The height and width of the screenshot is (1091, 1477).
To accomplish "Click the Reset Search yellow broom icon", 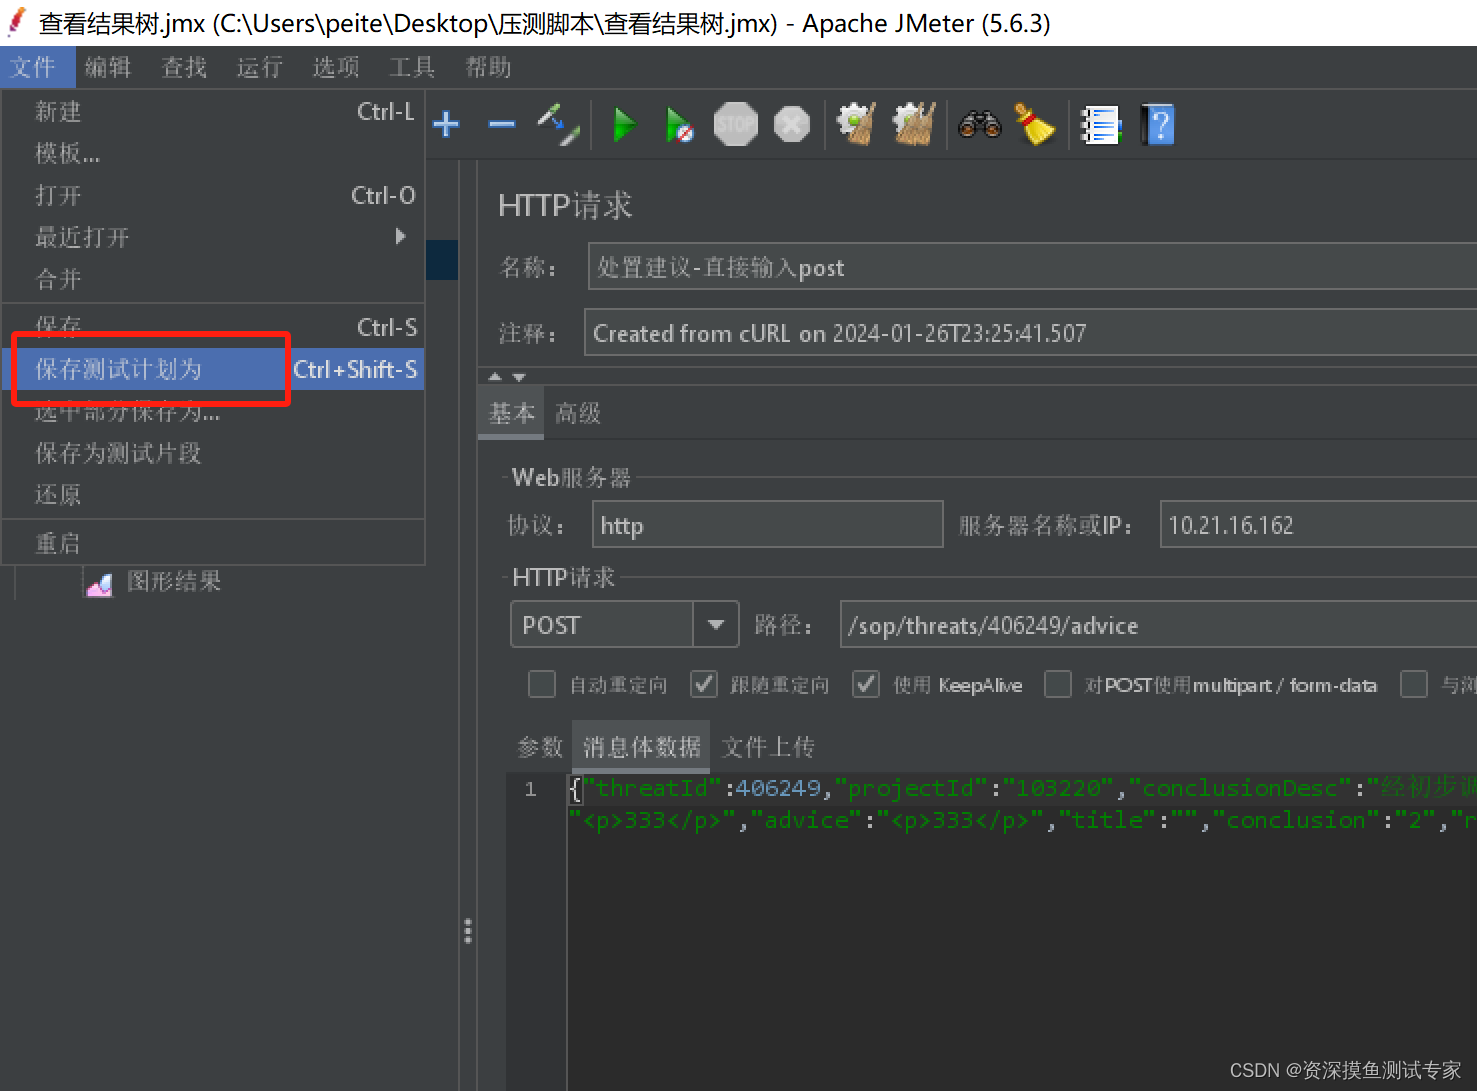I will pyautogui.click(x=1035, y=125).
